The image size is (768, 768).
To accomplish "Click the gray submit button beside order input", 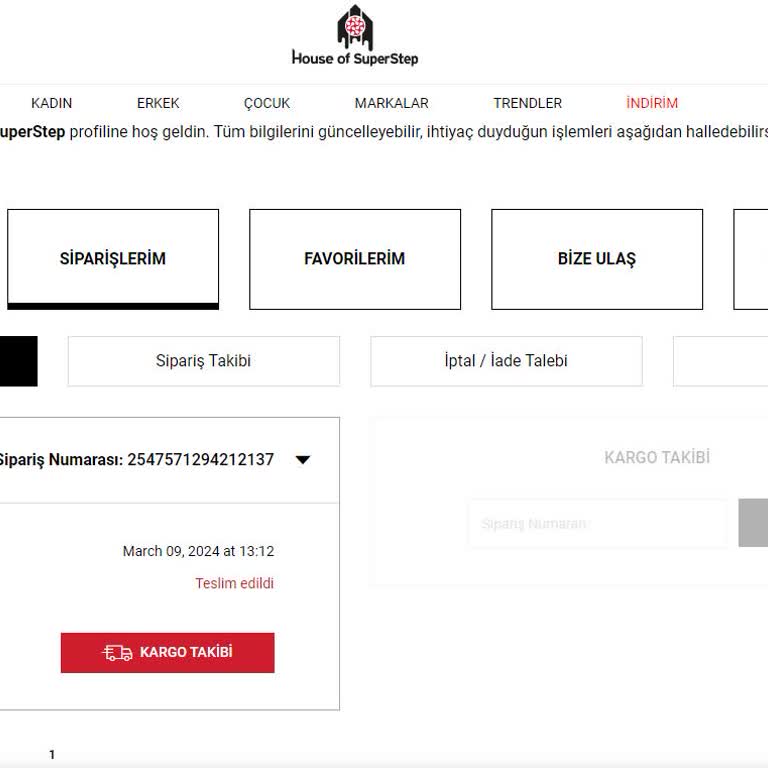I will (753, 523).
